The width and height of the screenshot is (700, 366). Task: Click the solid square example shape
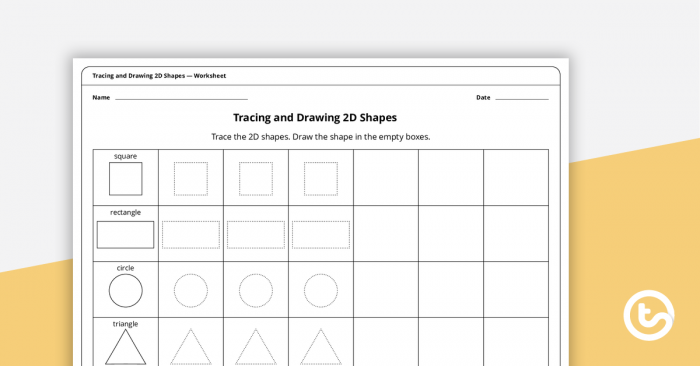125,179
